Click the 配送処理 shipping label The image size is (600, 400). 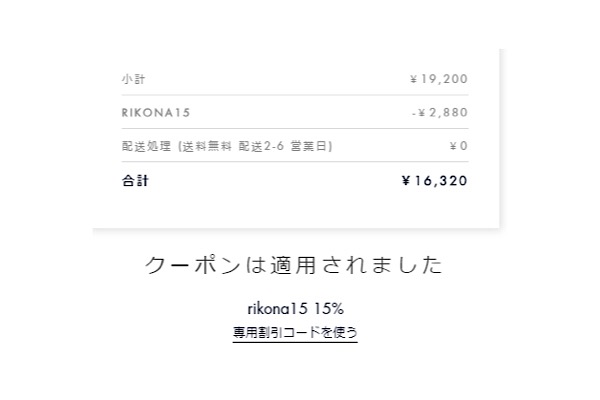click(146, 146)
